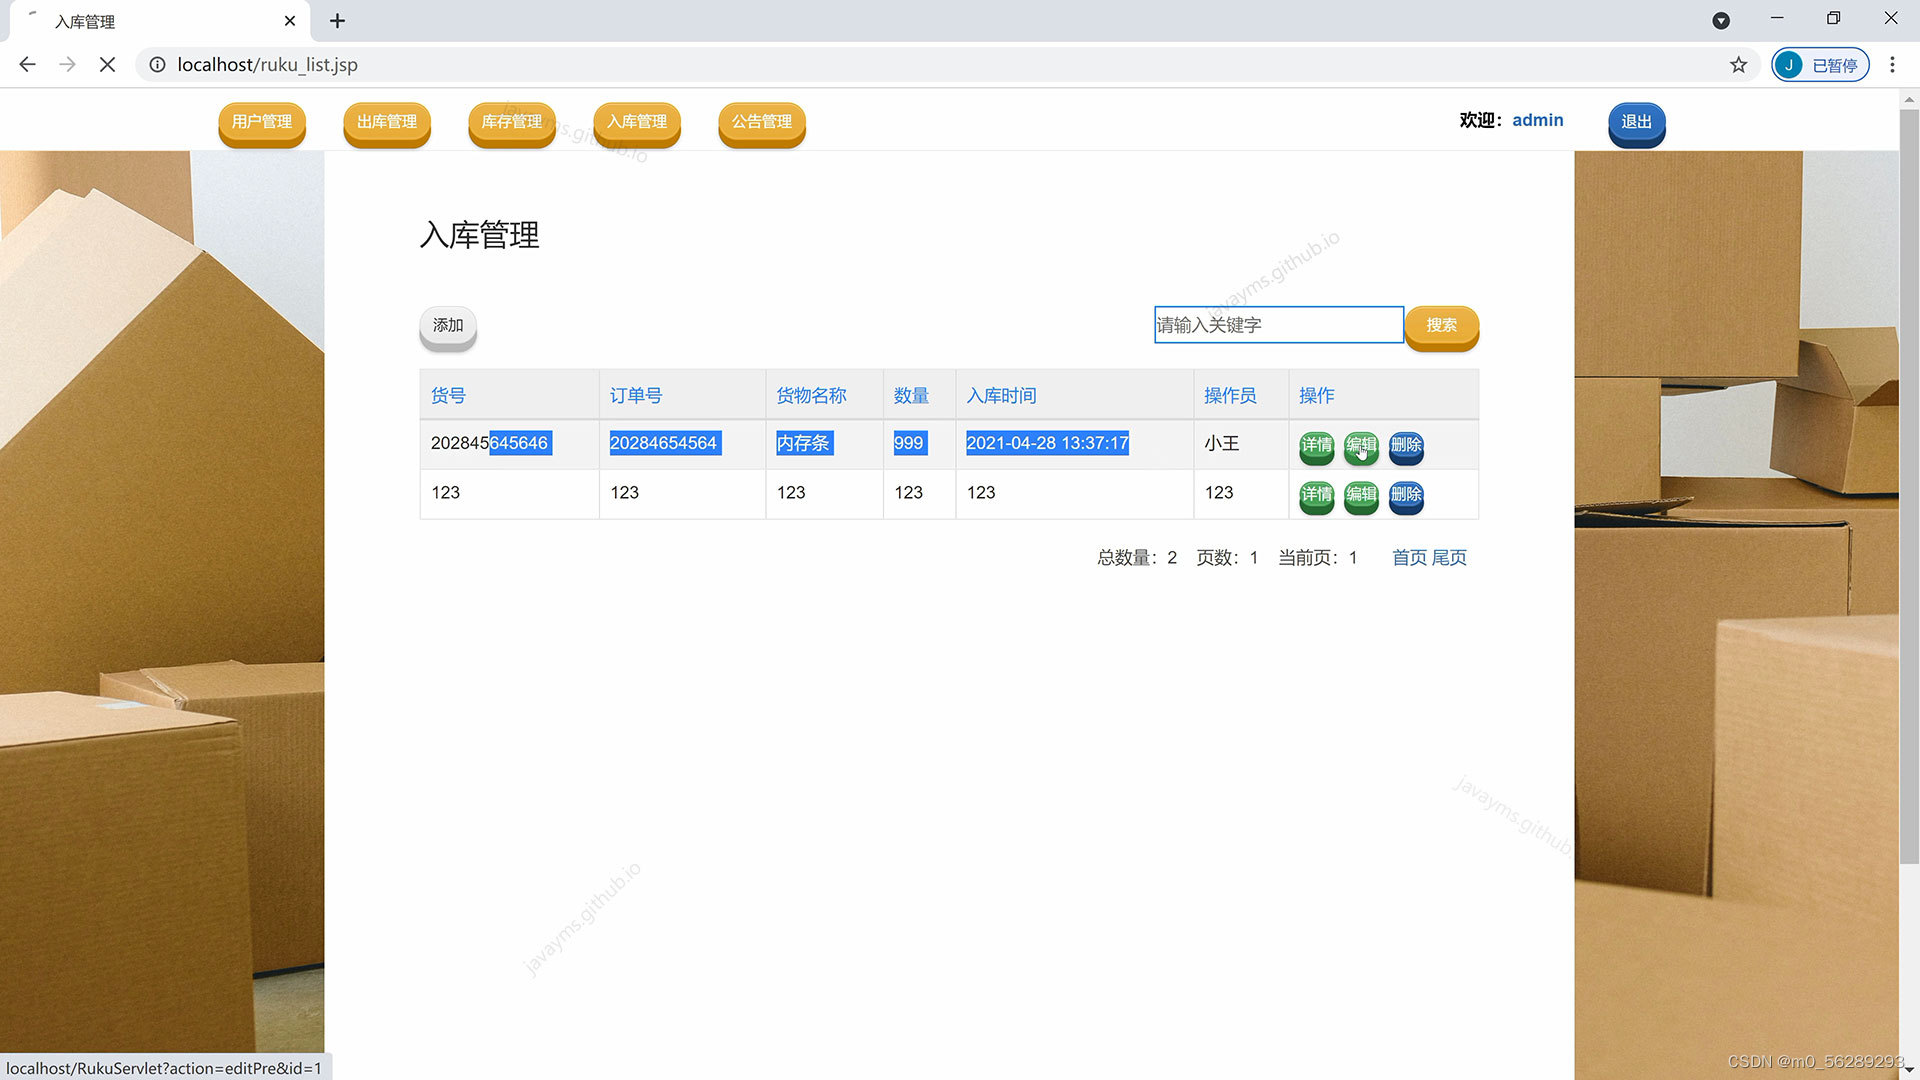Open profile button labeled 已暂停
Image resolution: width=1920 pixels, height=1080 pixels.
pos(1820,65)
